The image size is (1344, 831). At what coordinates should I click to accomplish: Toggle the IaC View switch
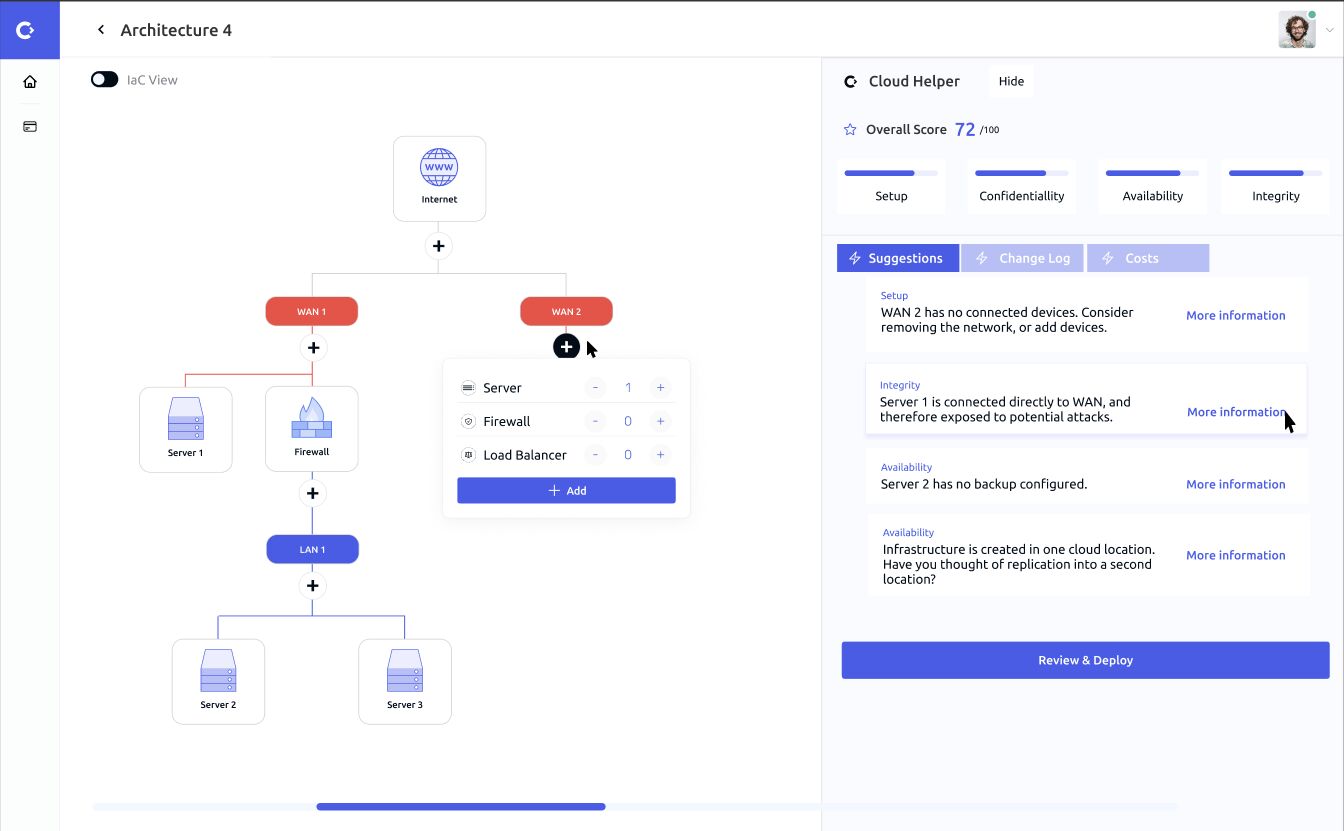105,80
